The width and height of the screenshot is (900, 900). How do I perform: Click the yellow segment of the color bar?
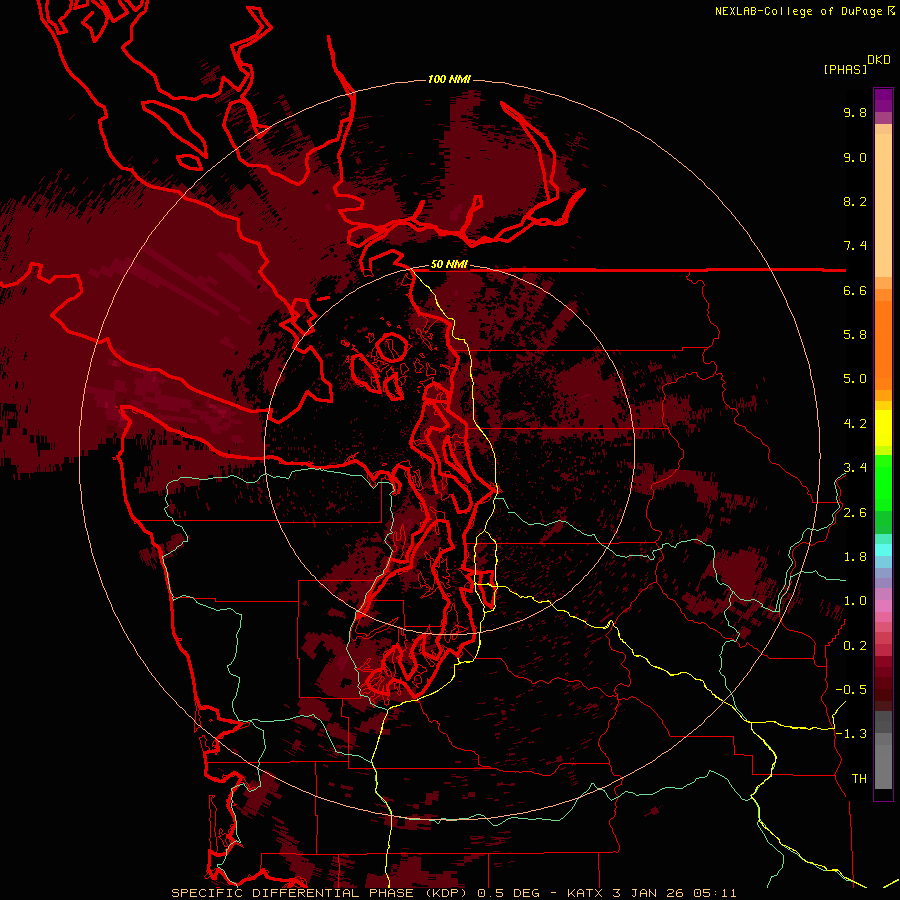[x=883, y=428]
